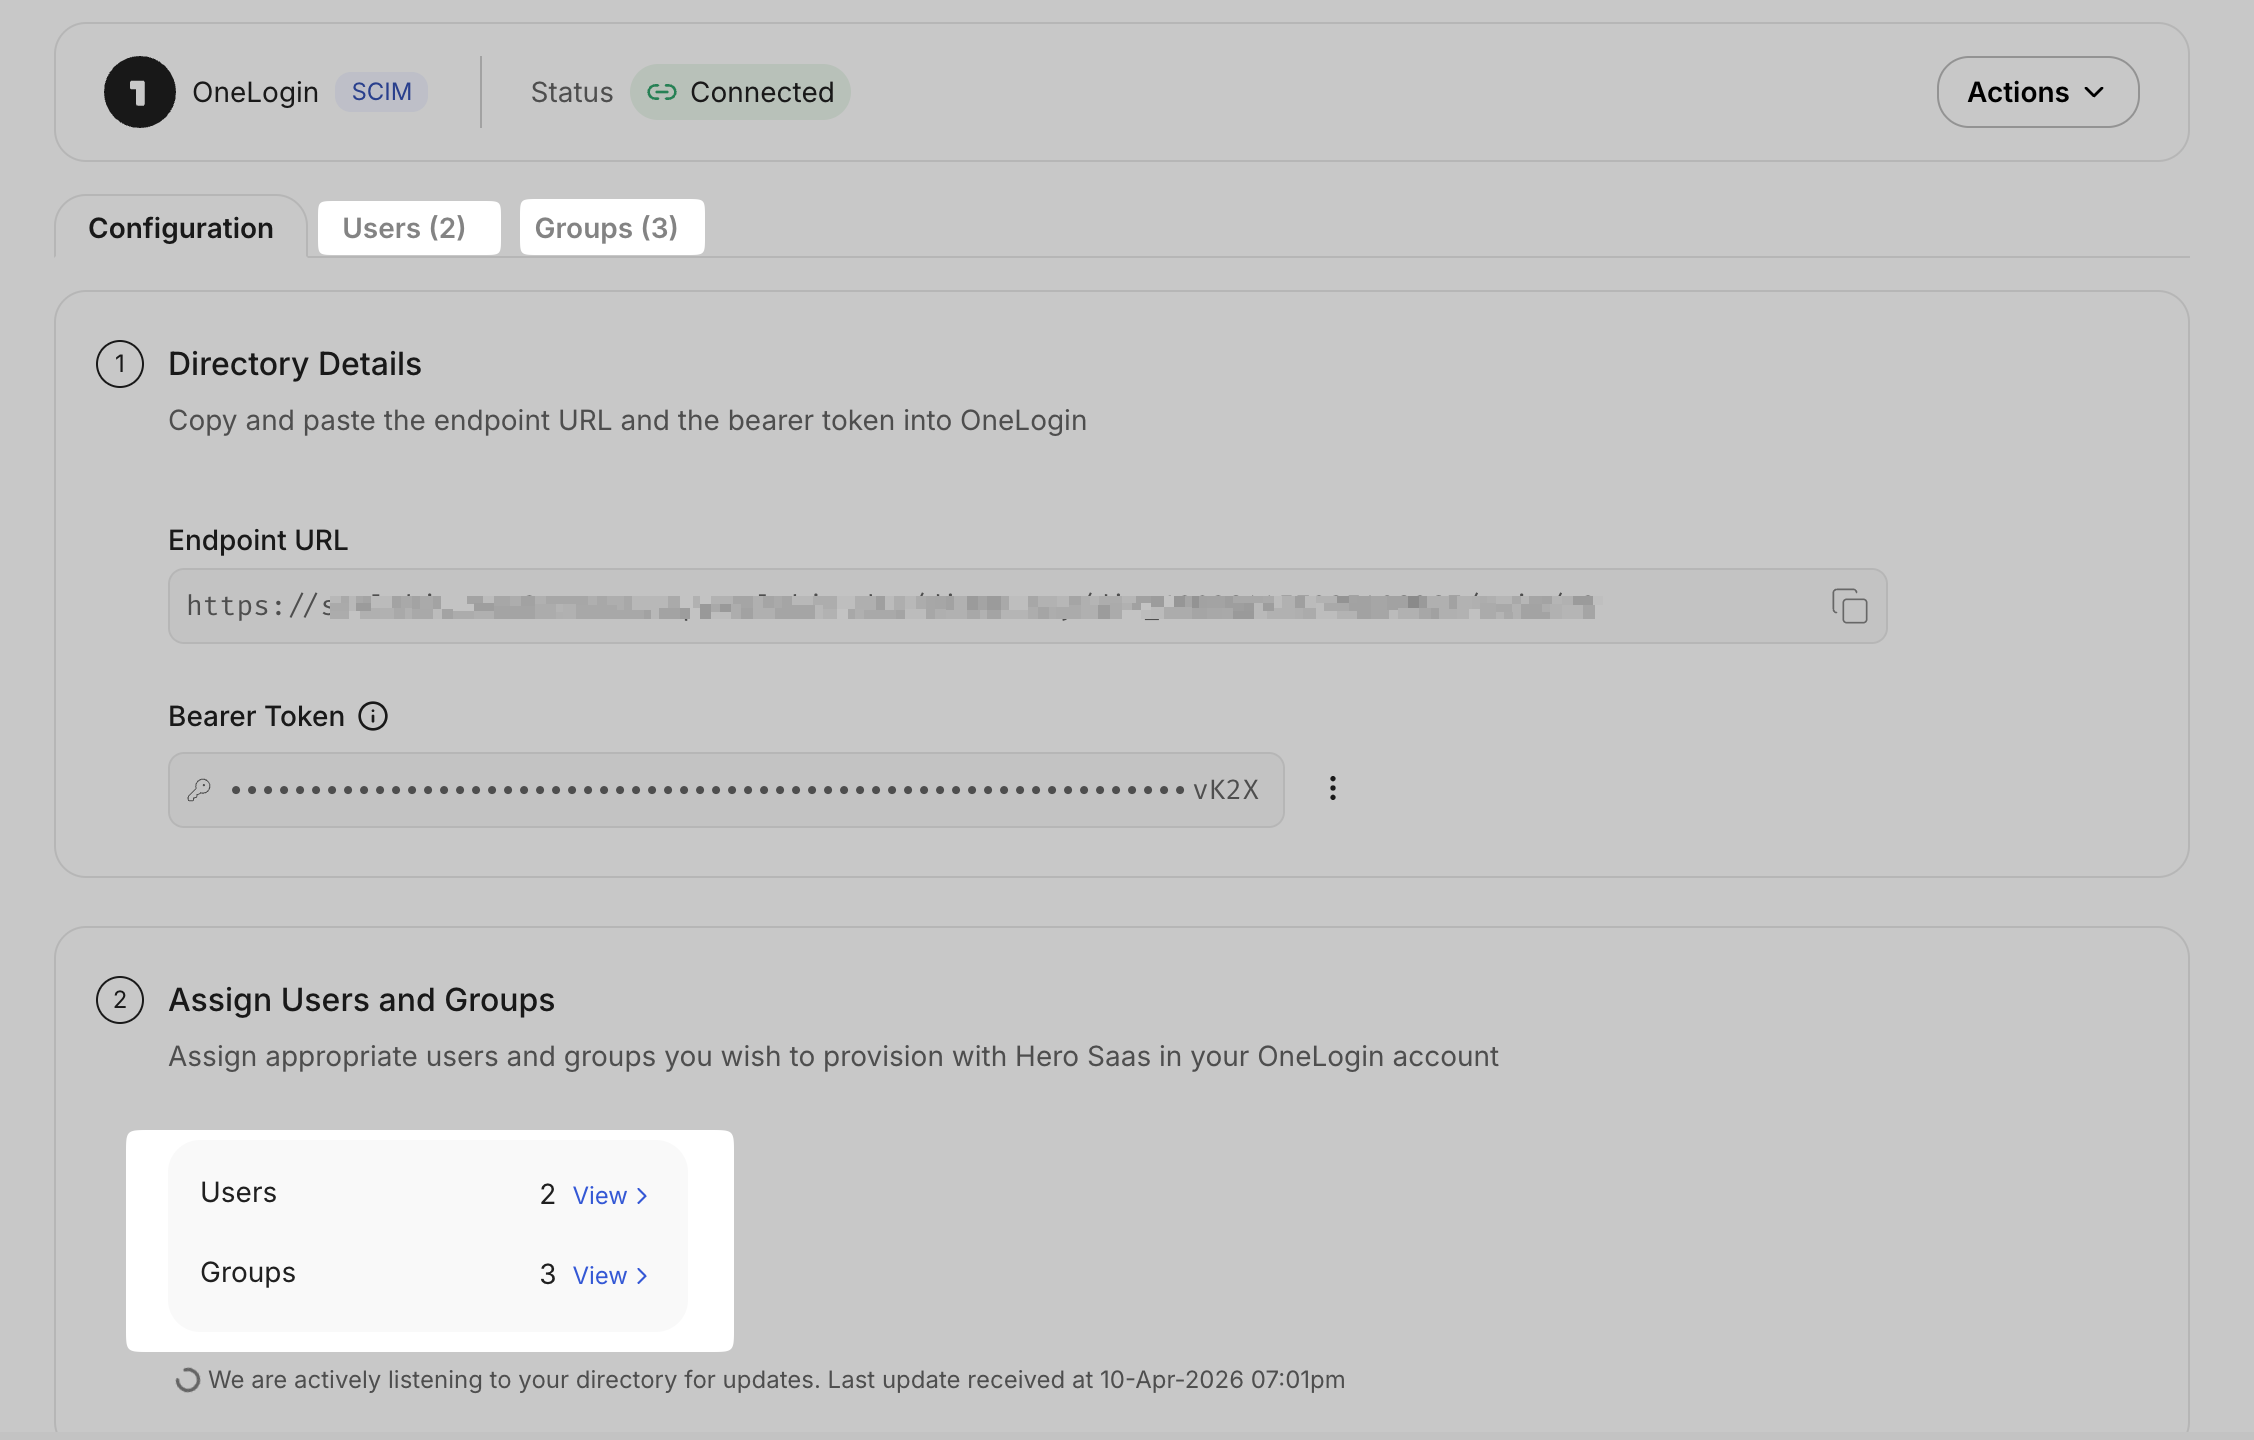Click View next to Users count
2254x1440 pixels.
tap(599, 1195)
